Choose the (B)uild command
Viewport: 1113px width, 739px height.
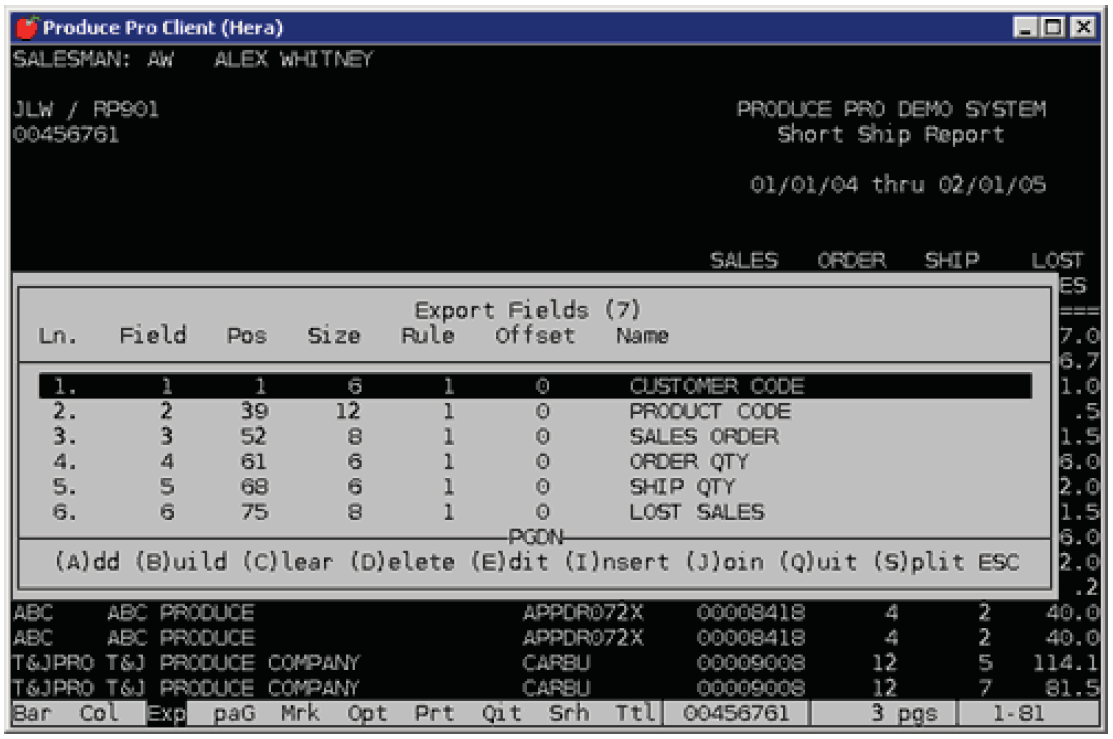point(181,562)
